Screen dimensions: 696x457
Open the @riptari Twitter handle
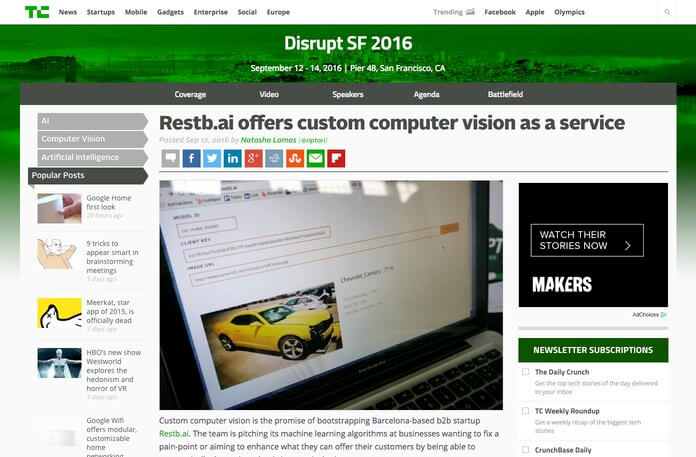(x=313, y=140)
